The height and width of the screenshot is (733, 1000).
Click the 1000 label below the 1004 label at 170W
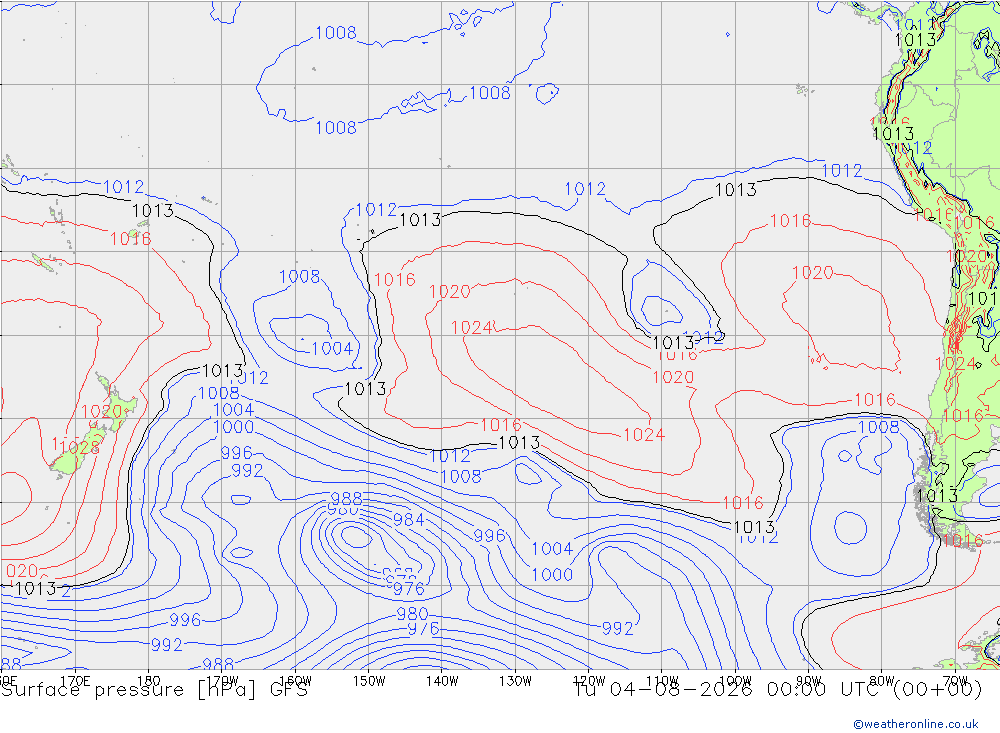[x=233, y=427]
